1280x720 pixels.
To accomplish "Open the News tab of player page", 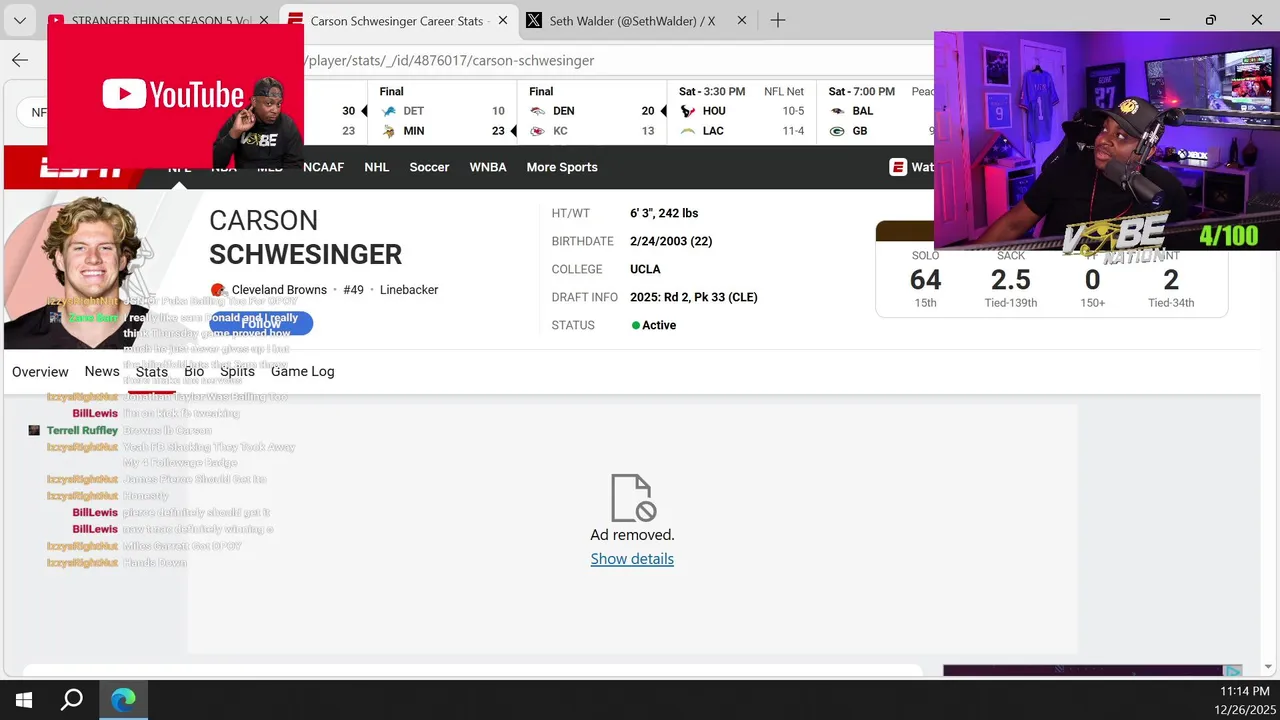I will click(102, 371).
